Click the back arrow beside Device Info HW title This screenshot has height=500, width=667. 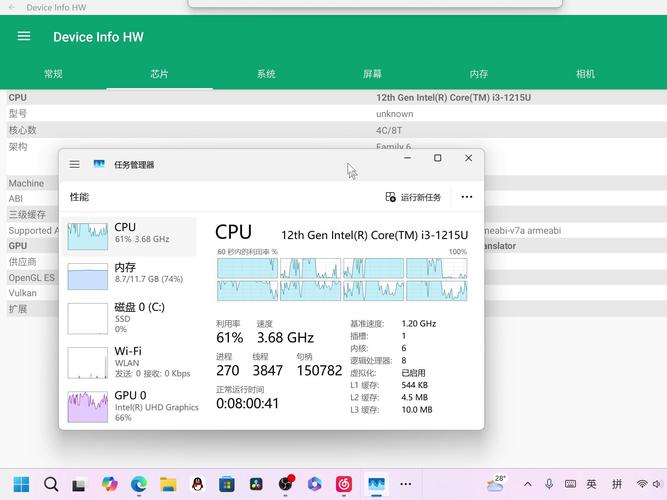pos(11,7)
